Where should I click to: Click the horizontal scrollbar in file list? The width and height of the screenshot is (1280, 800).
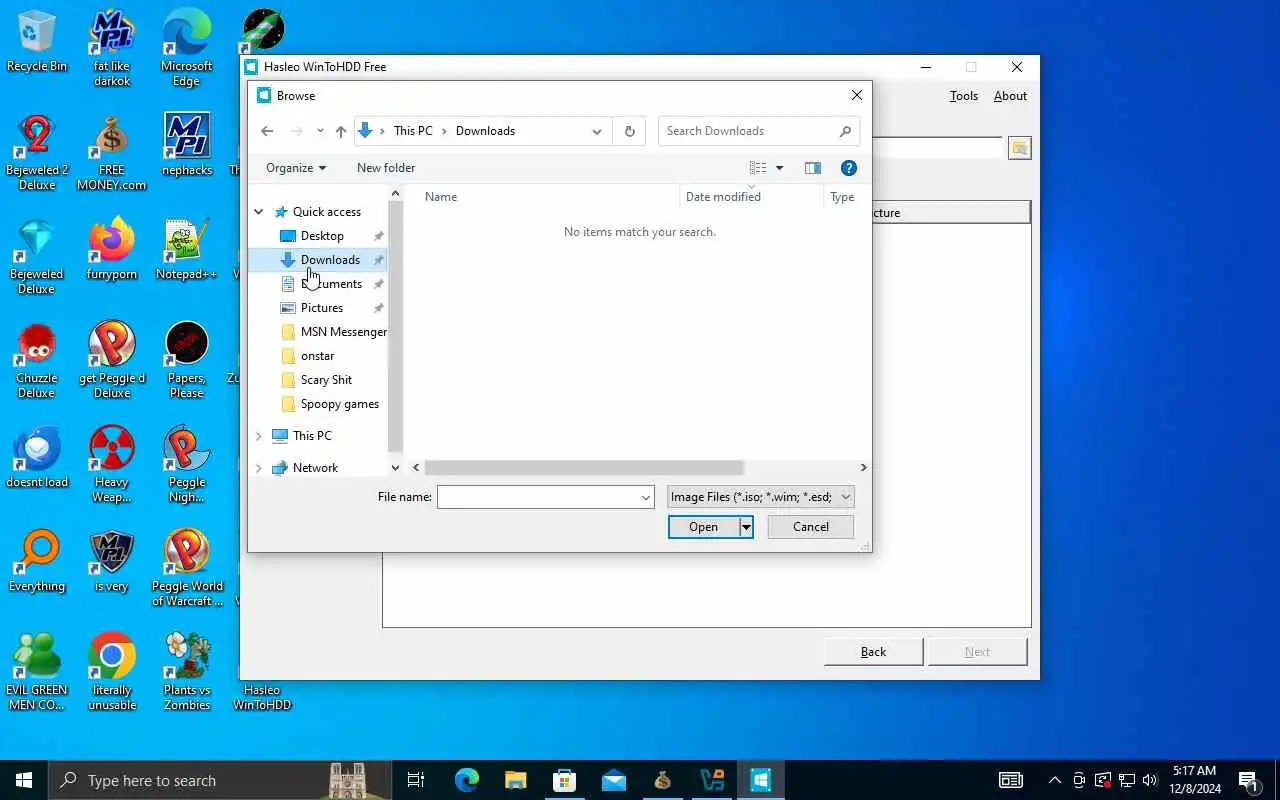[x=584, y=468]
